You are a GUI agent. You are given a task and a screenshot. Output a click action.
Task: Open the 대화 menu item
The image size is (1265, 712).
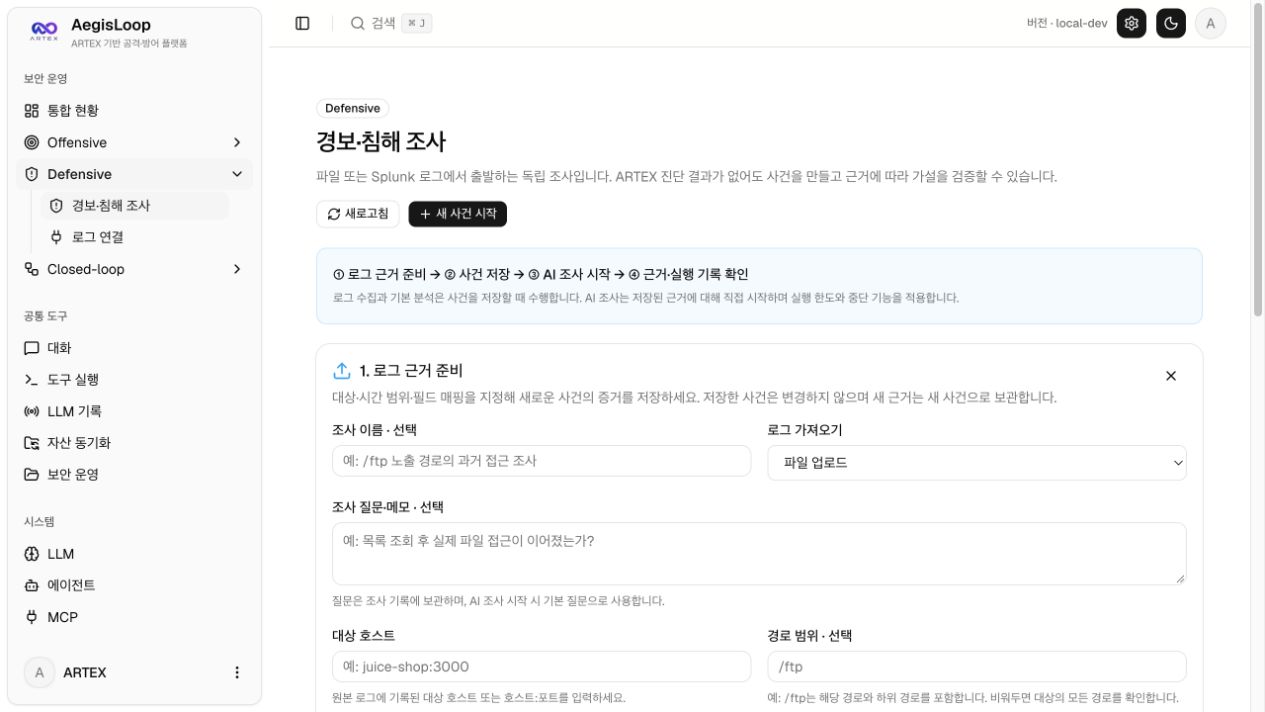[134, 348]
